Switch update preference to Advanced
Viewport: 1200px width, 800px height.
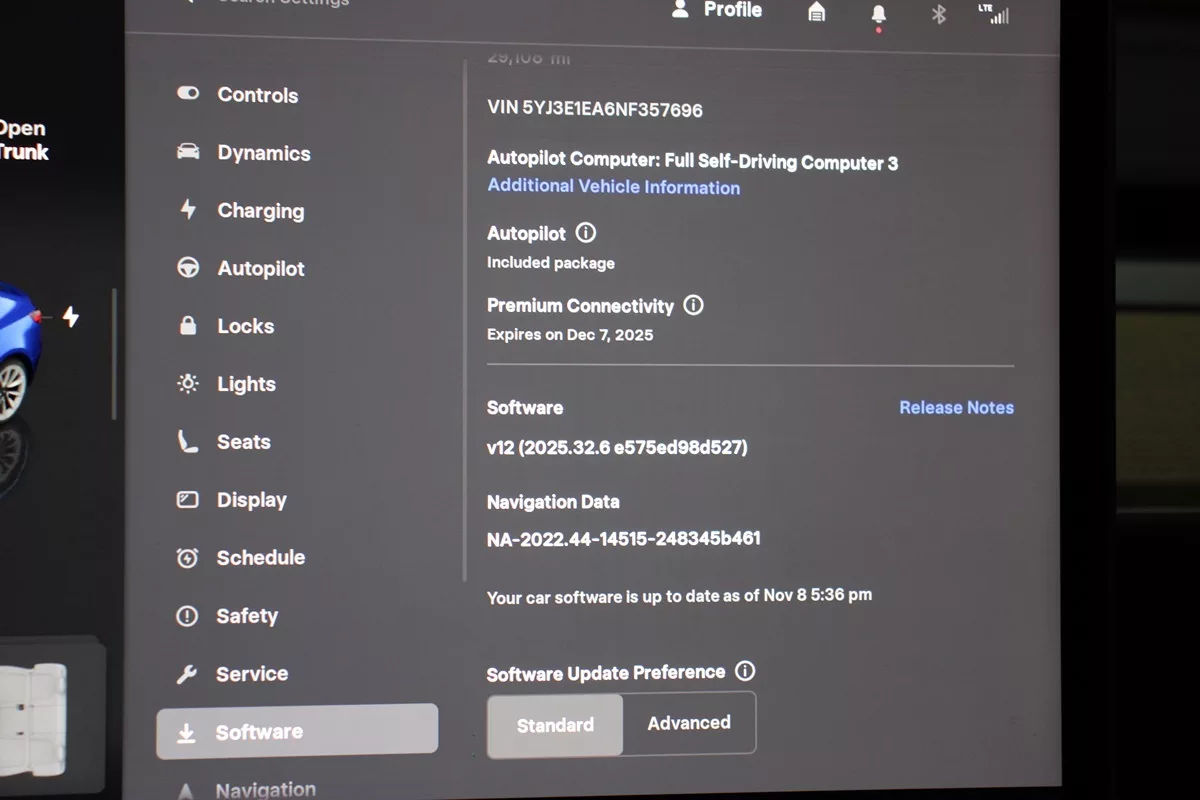tap(689, 723)
